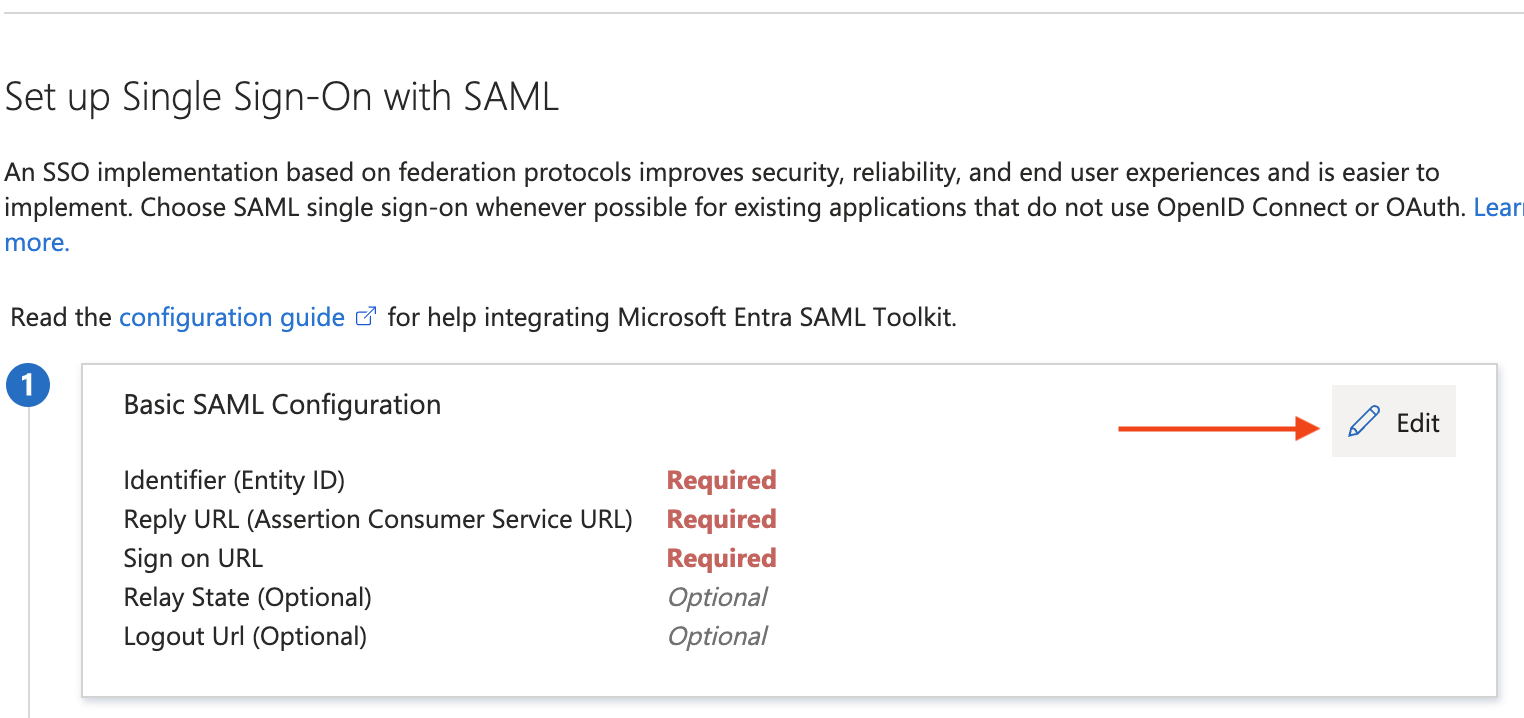Click the blue step 1 circle badge
Viewport: 1524px width, 718px height.
pyautogui.click(x=27, y=386)
